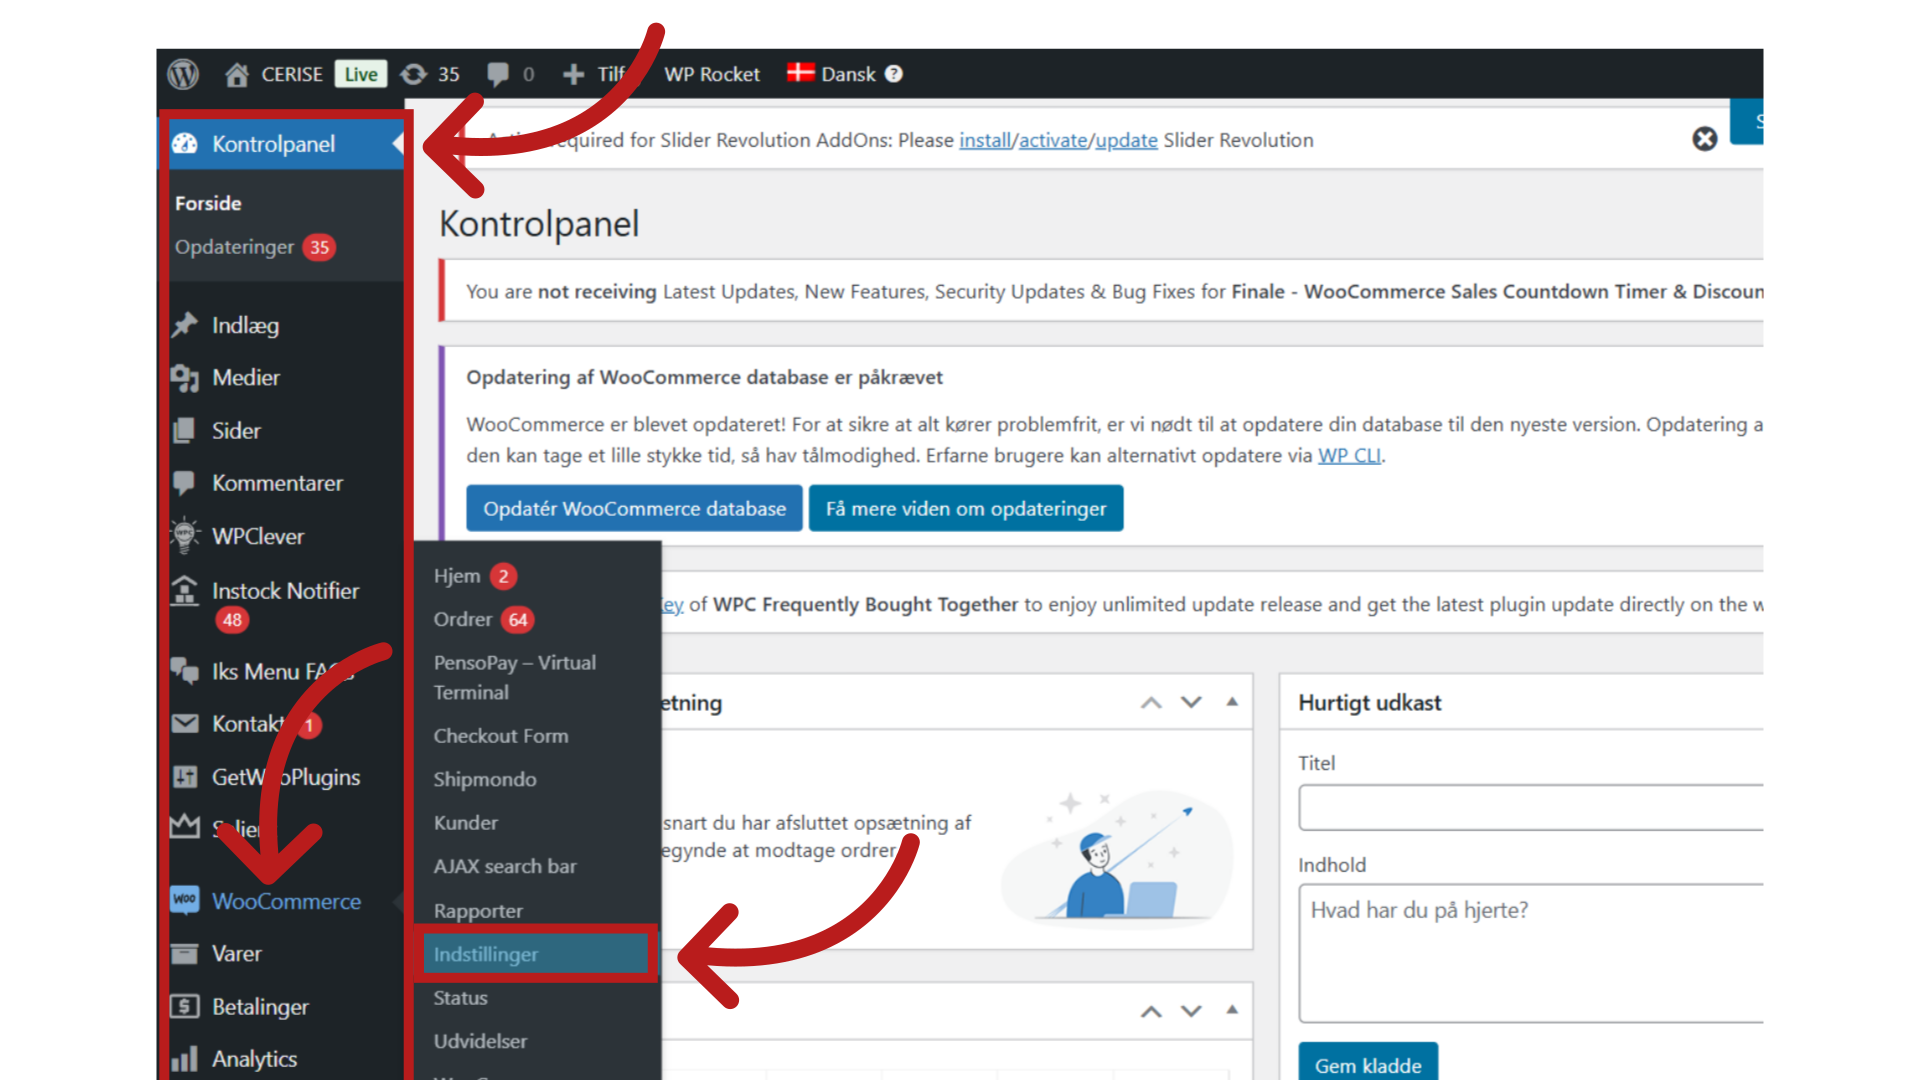This screenshot has width=1920, height=1080.
Task: Open Shipmondo submenu item
Action: pos(485,779)
